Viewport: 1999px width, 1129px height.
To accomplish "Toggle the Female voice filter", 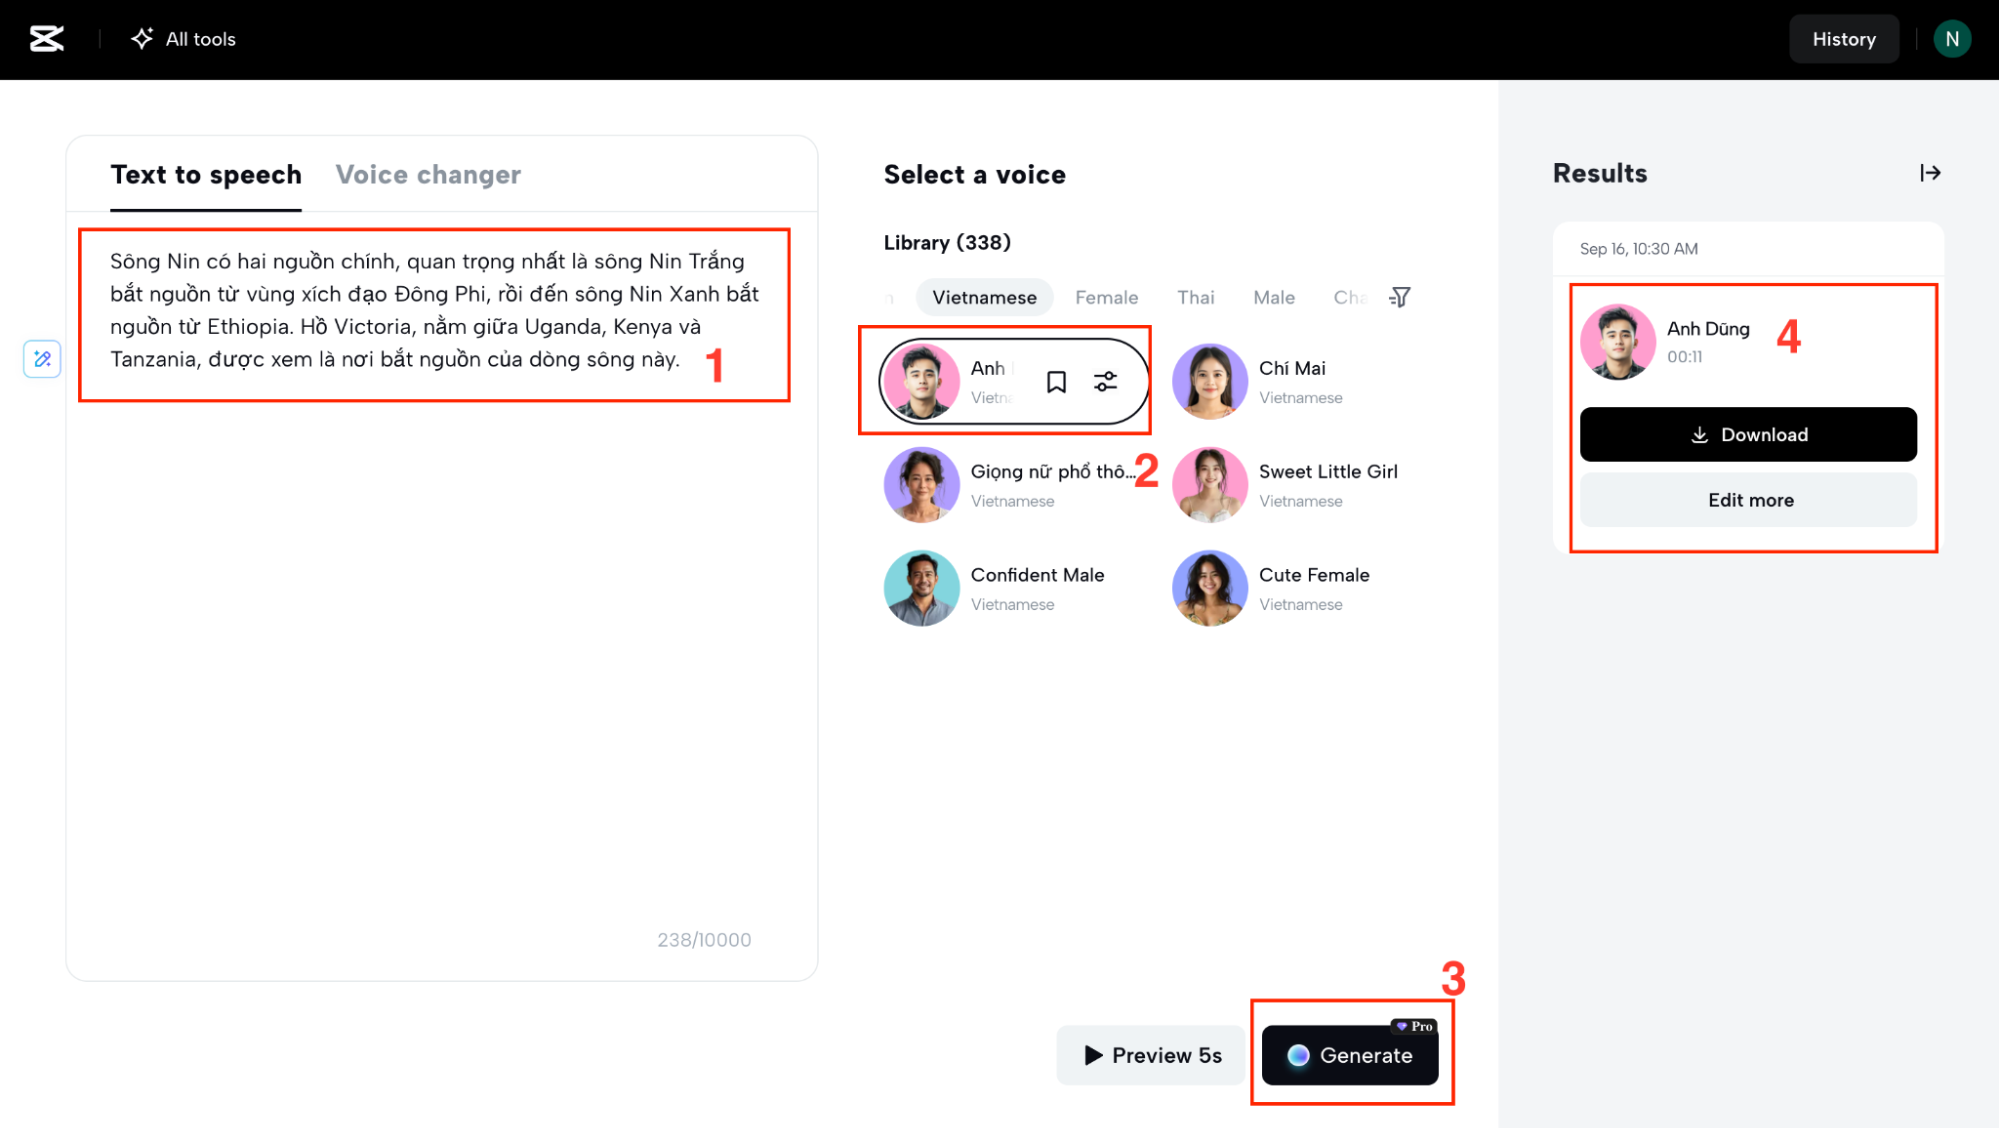I will click(1106, 297).
